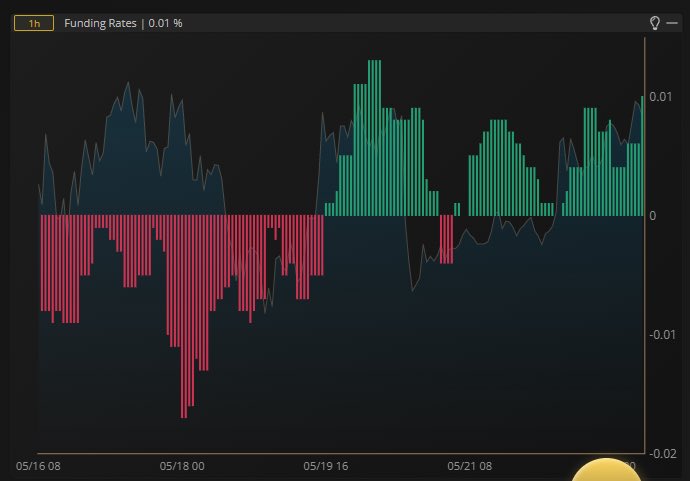The image size is (690, 481).
Task: Collapse the Funding Rates panel with minus icon
Action: 672,23
